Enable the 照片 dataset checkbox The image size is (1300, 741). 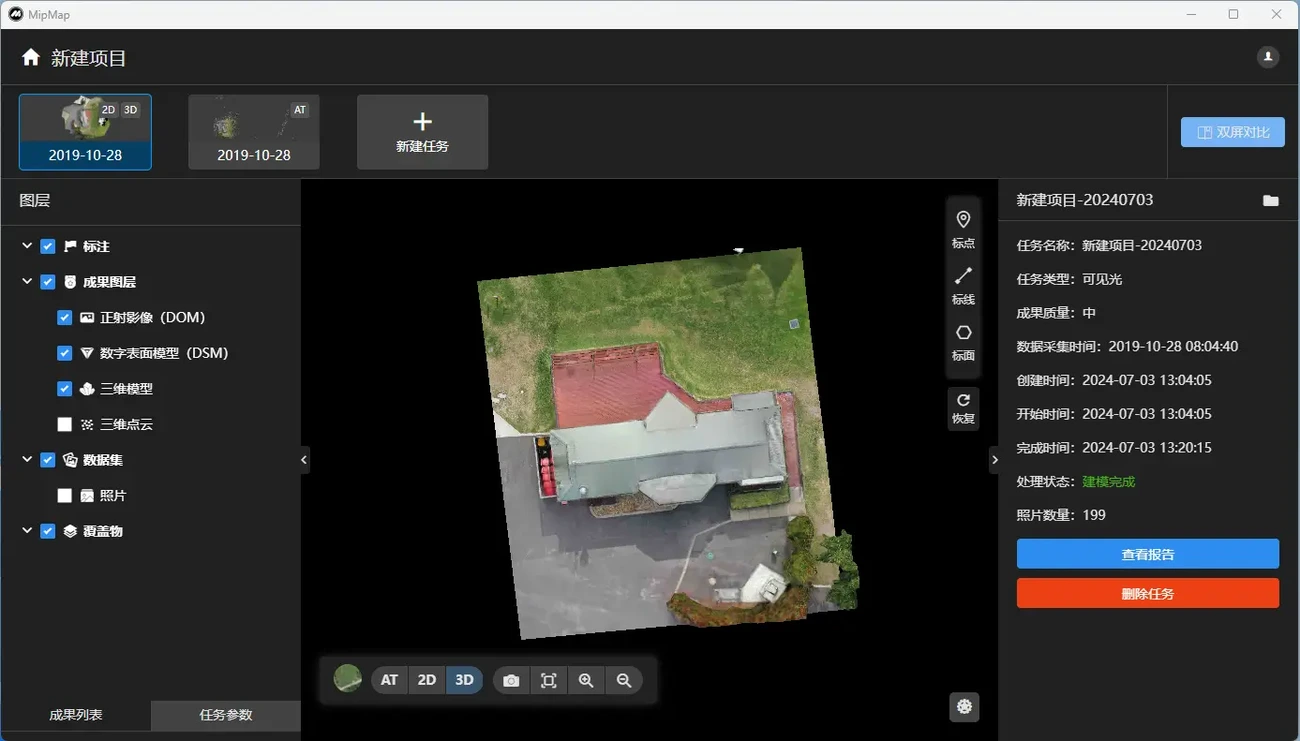click(x=65, y=496)
